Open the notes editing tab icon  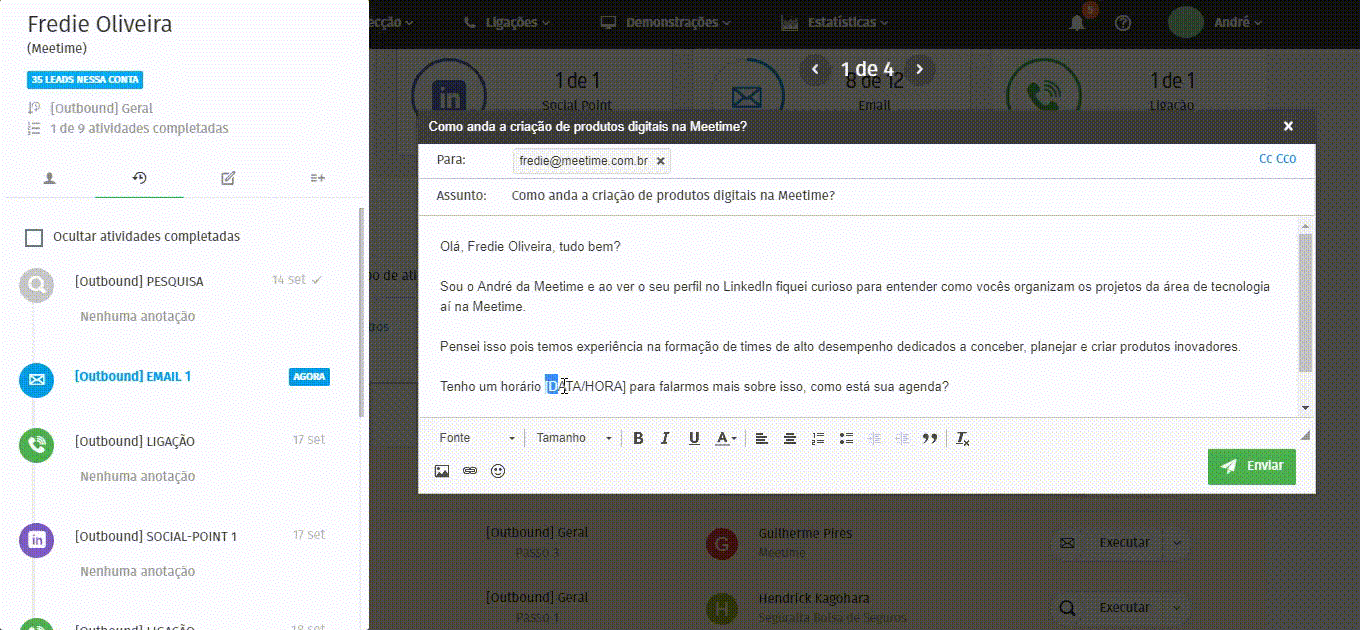tap(227, 177)
